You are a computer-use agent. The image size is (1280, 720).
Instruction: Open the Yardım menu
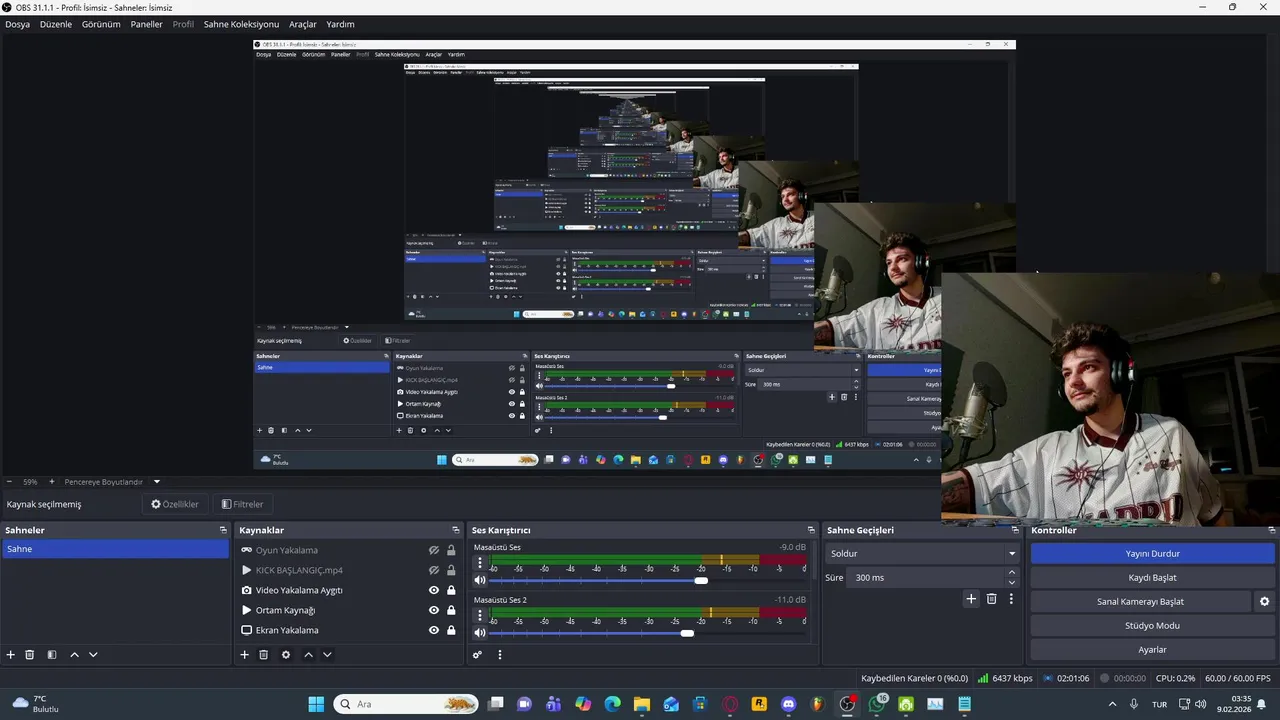click(x=340, y=24)
